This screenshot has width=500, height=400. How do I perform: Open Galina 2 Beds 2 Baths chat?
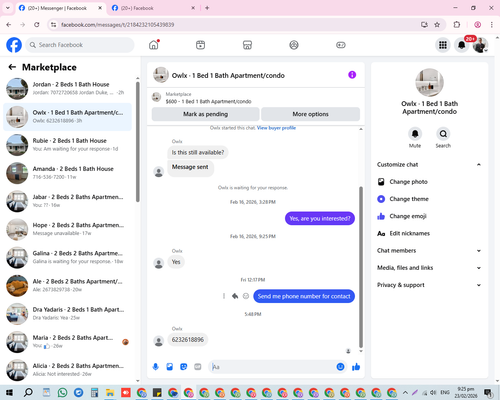67,257
